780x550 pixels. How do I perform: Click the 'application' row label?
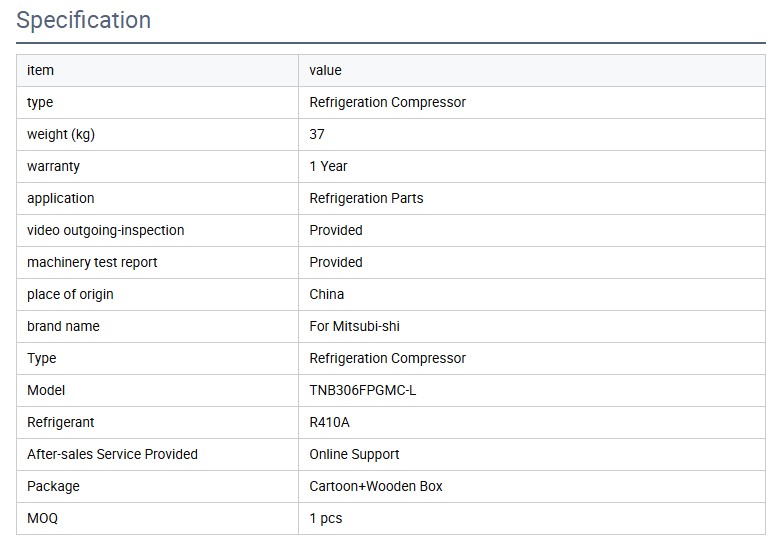61,198
